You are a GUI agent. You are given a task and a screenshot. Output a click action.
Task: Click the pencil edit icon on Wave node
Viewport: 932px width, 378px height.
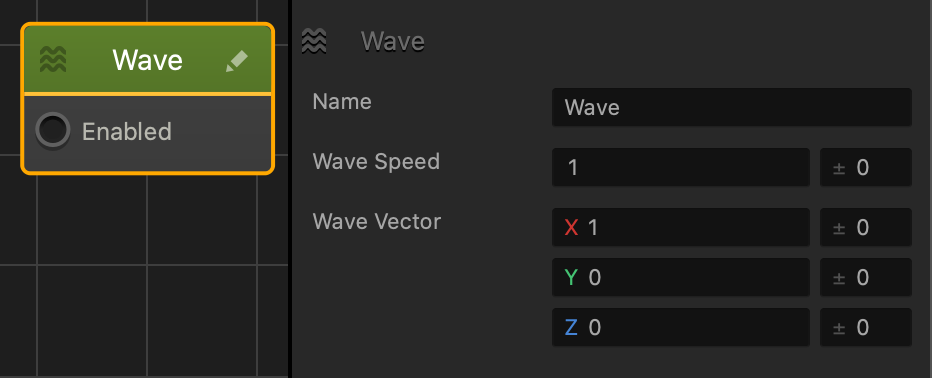[x=237, y=61]
